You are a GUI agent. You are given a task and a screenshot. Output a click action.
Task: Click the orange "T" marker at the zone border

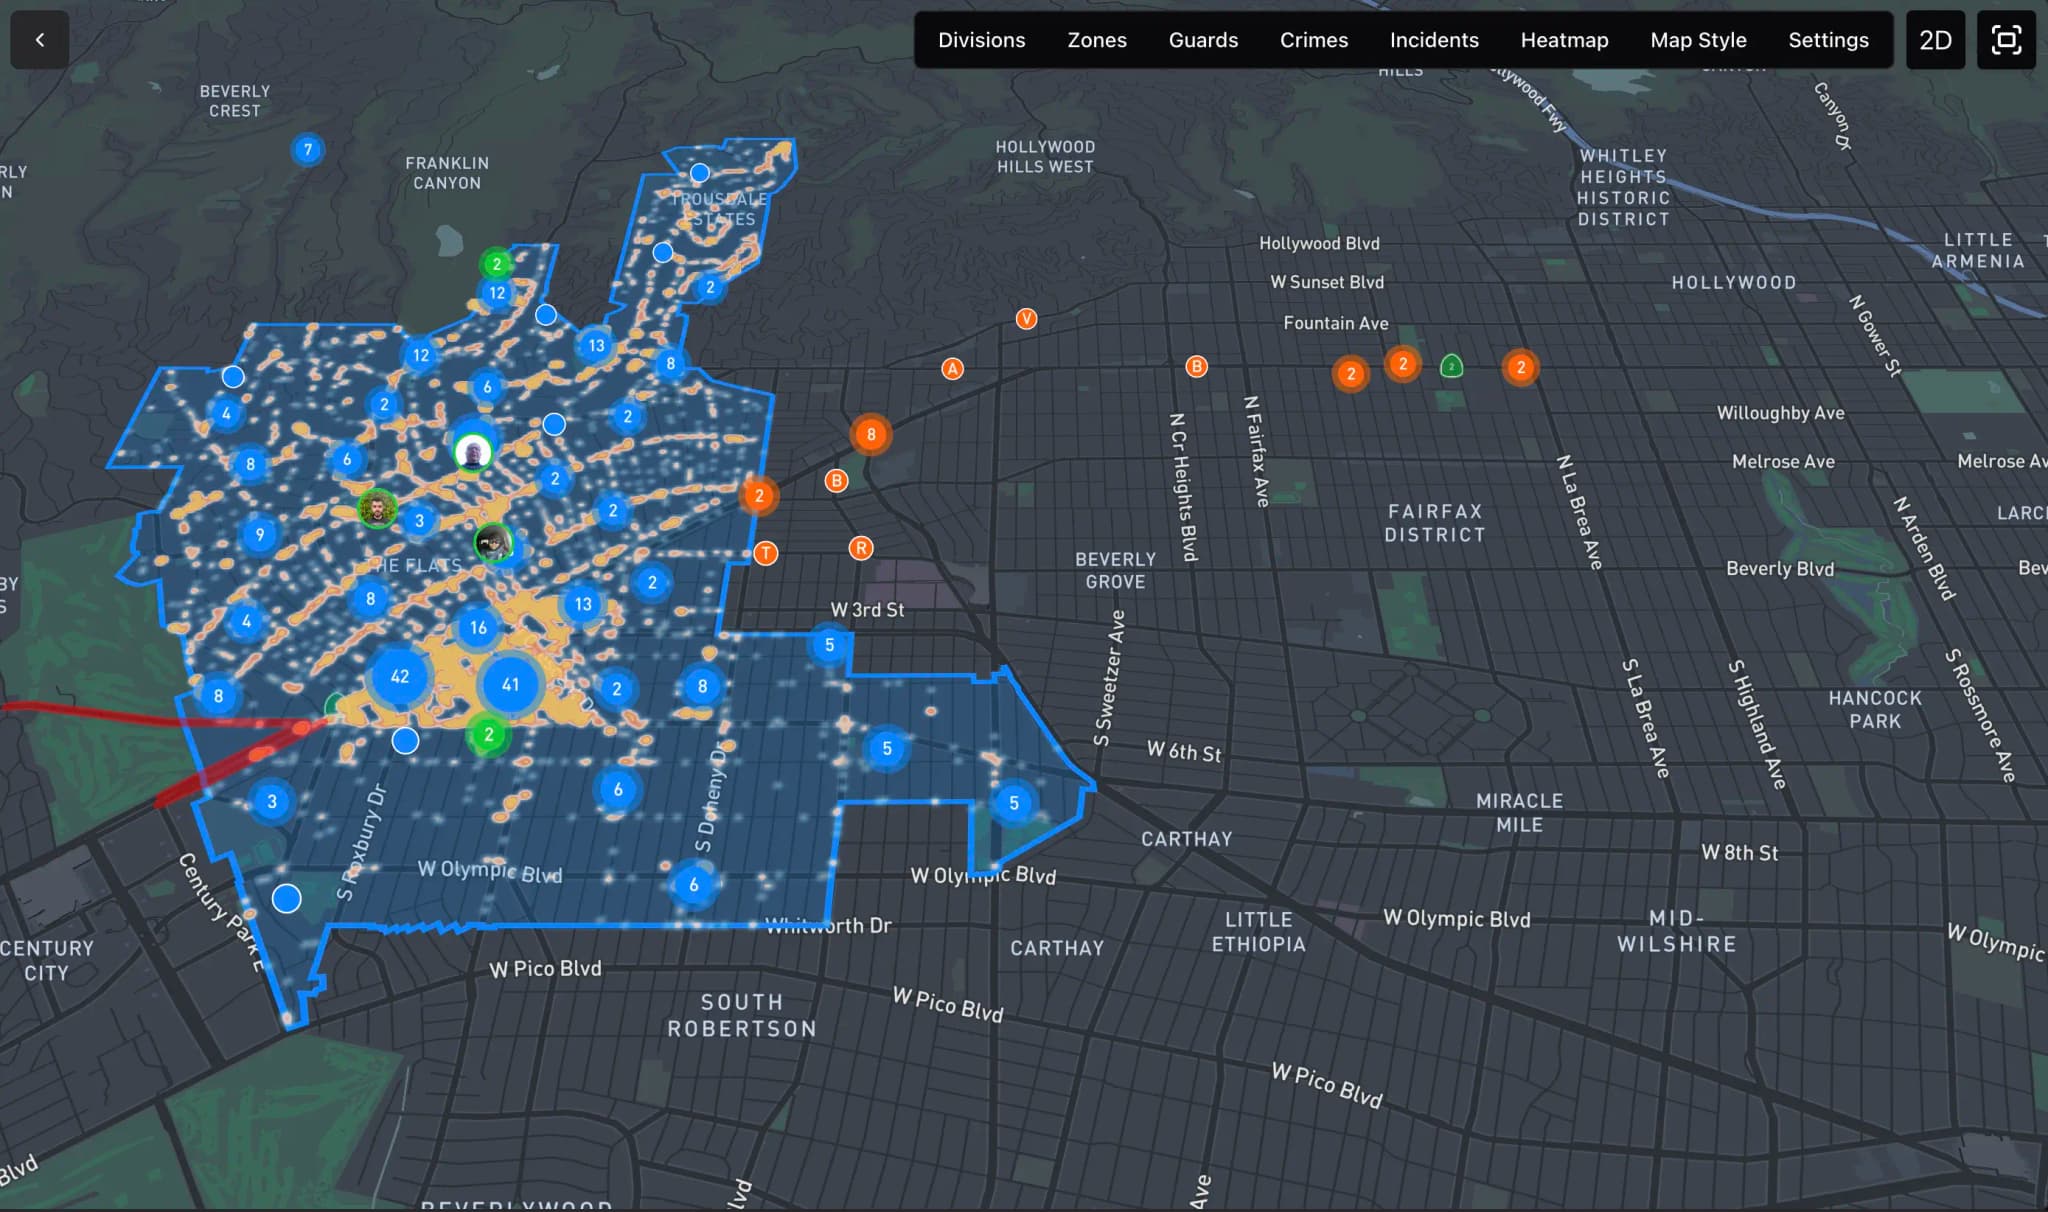(766, 552)
